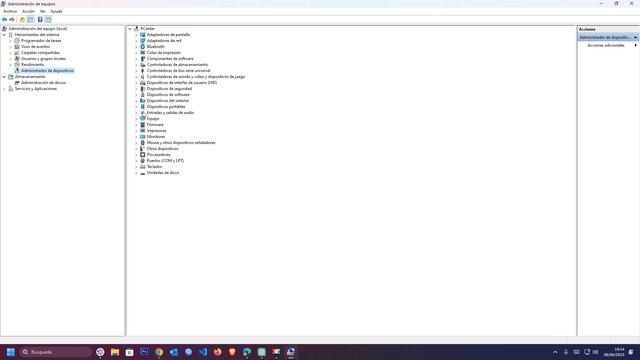Screen dimensions: 640x360
Task: Expand Dispositivos de interfaz de usuario (HID)
Action: tap(136, 83)
